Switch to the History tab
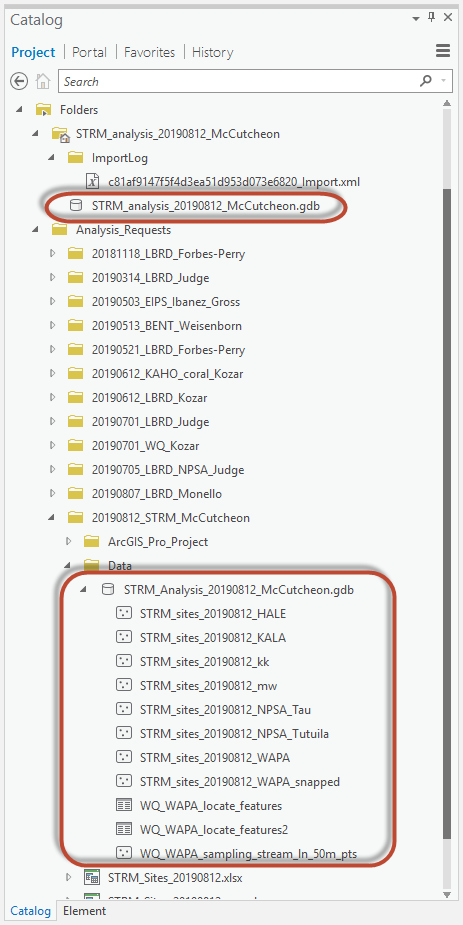 click(x=212, y=52)
